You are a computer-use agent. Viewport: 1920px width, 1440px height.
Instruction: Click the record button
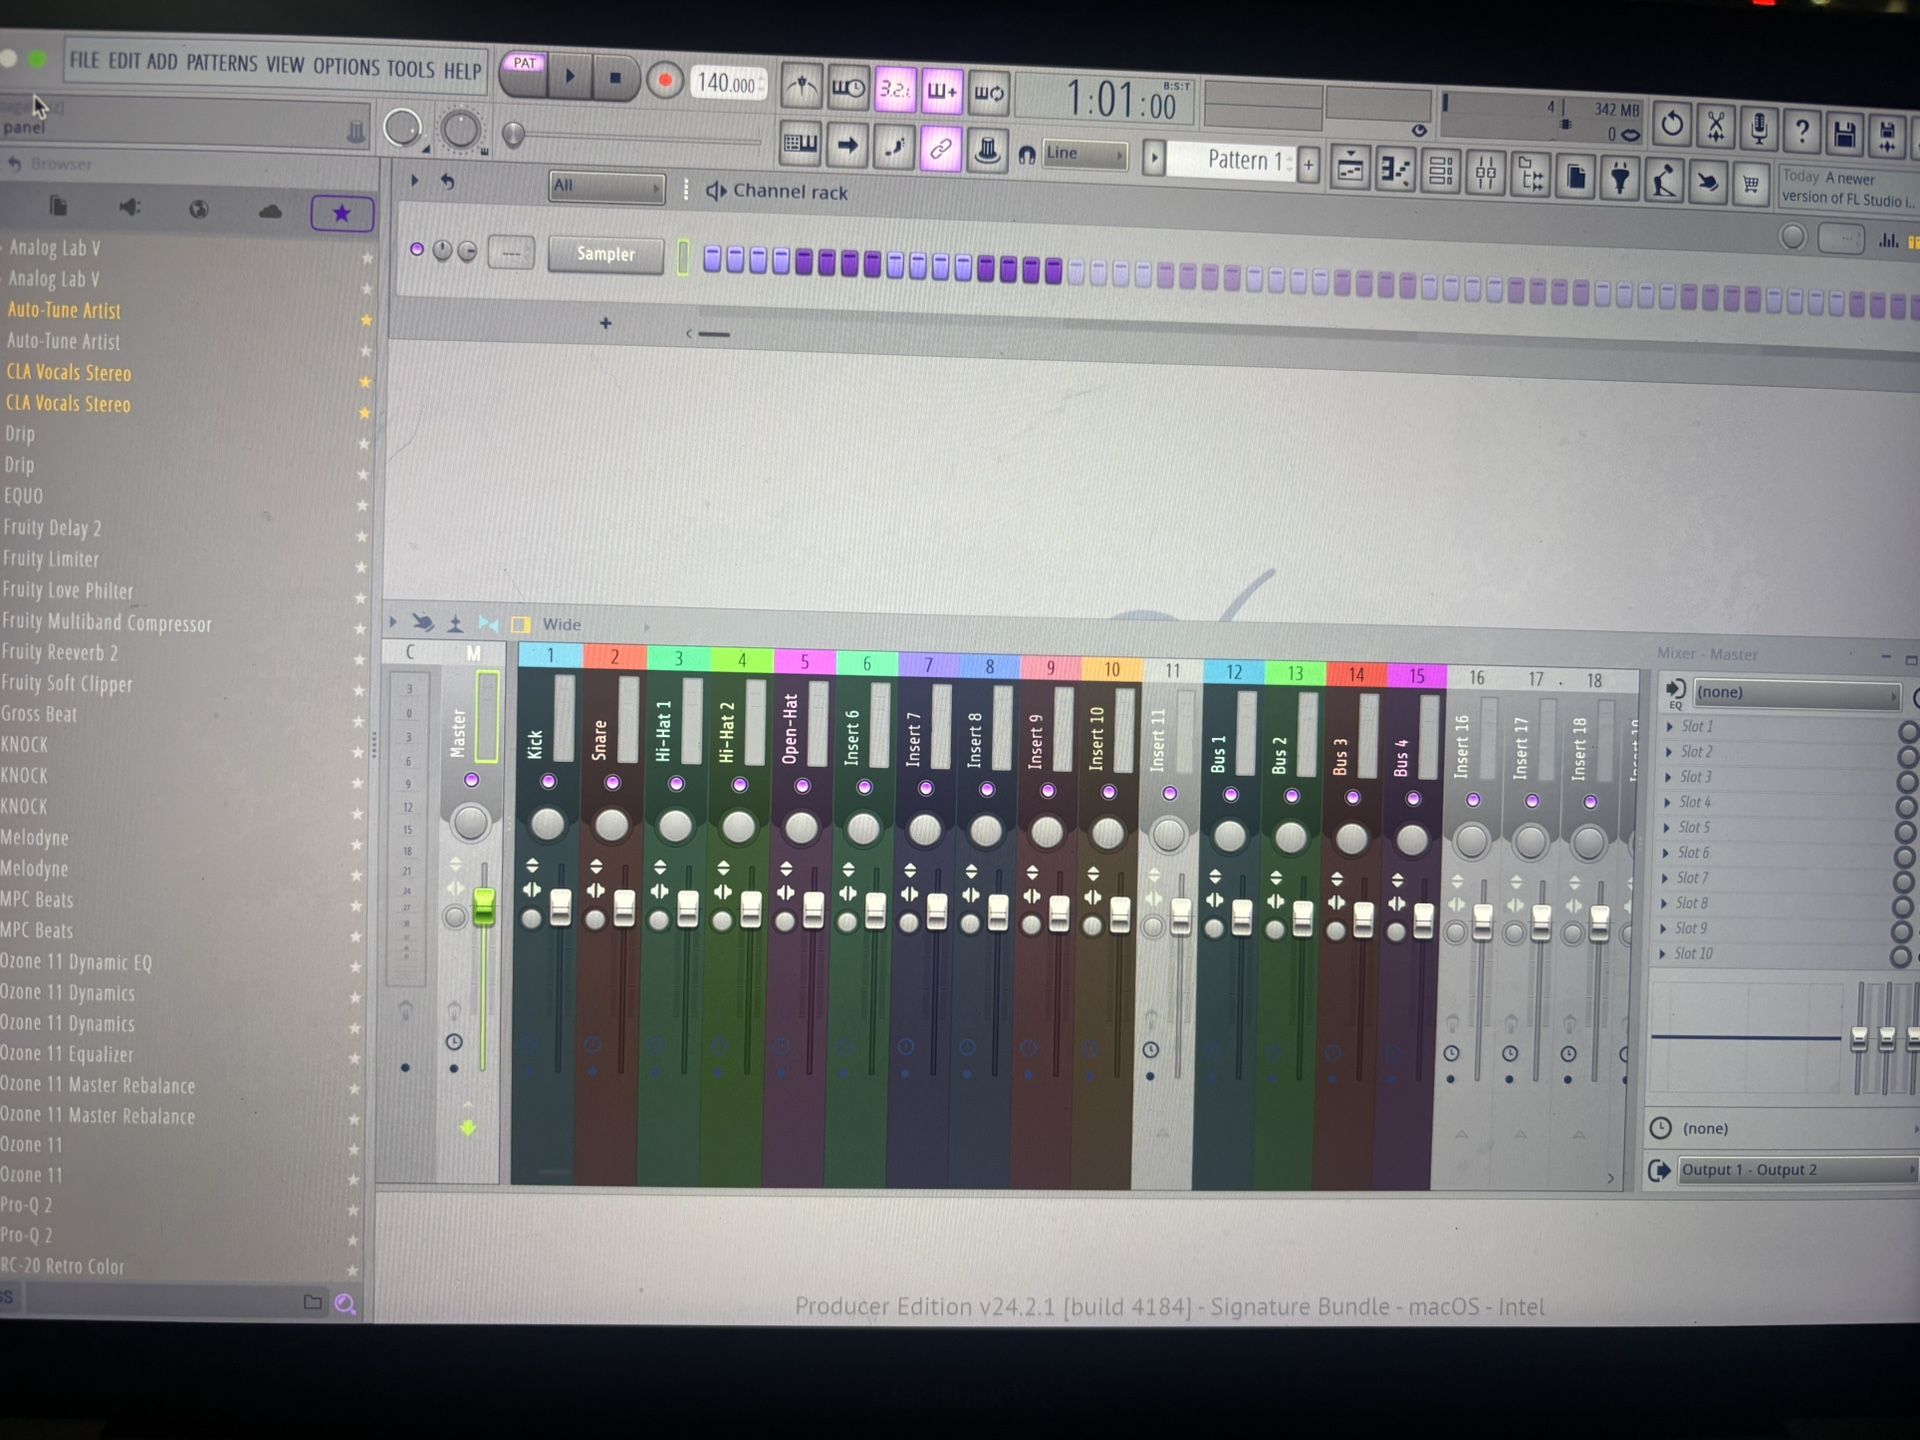pyautogui.click(x=664, y=80)
